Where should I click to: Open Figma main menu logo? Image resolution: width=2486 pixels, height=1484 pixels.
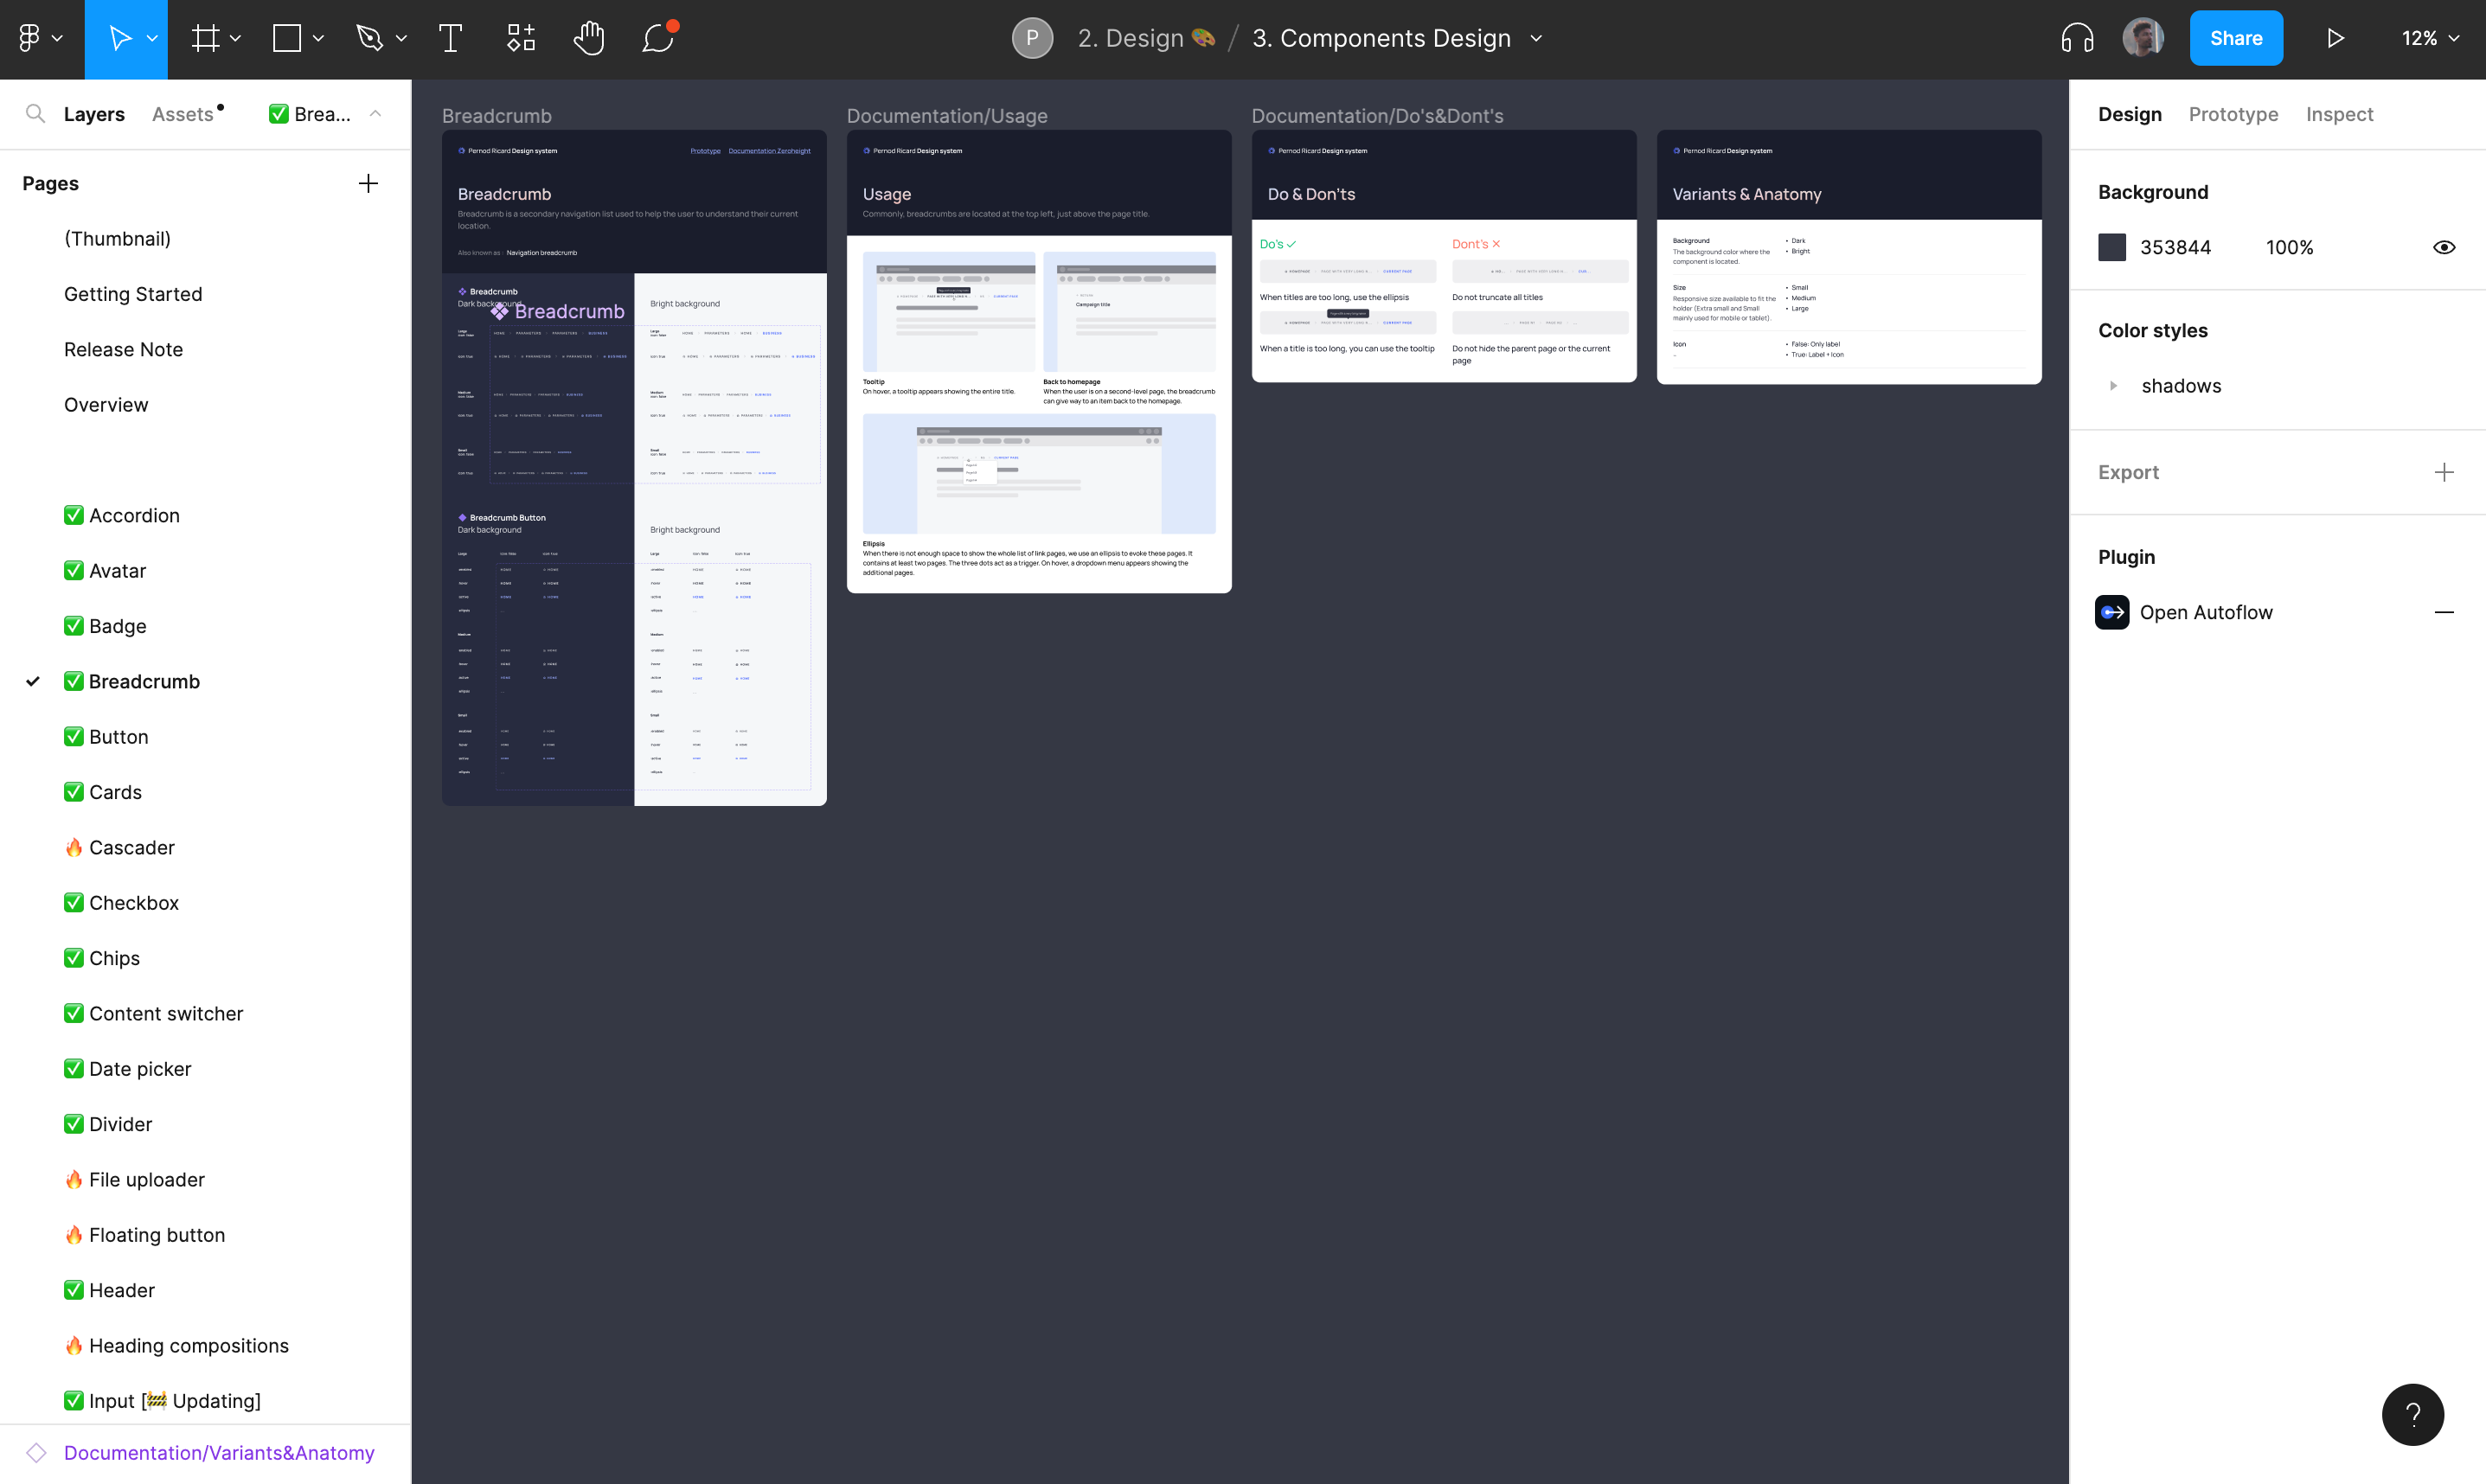pyautogui.click(x=29, y=39)
